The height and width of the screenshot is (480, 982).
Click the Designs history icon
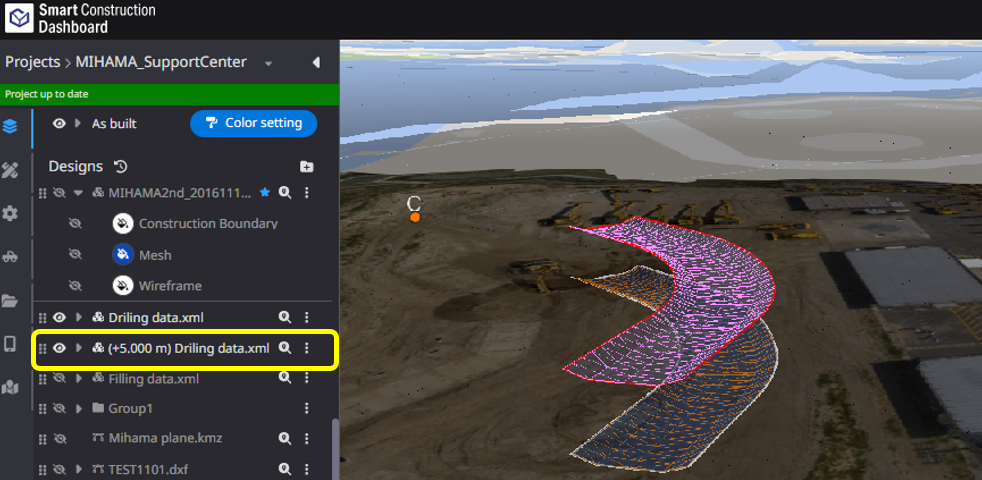(x=121, y=166)
